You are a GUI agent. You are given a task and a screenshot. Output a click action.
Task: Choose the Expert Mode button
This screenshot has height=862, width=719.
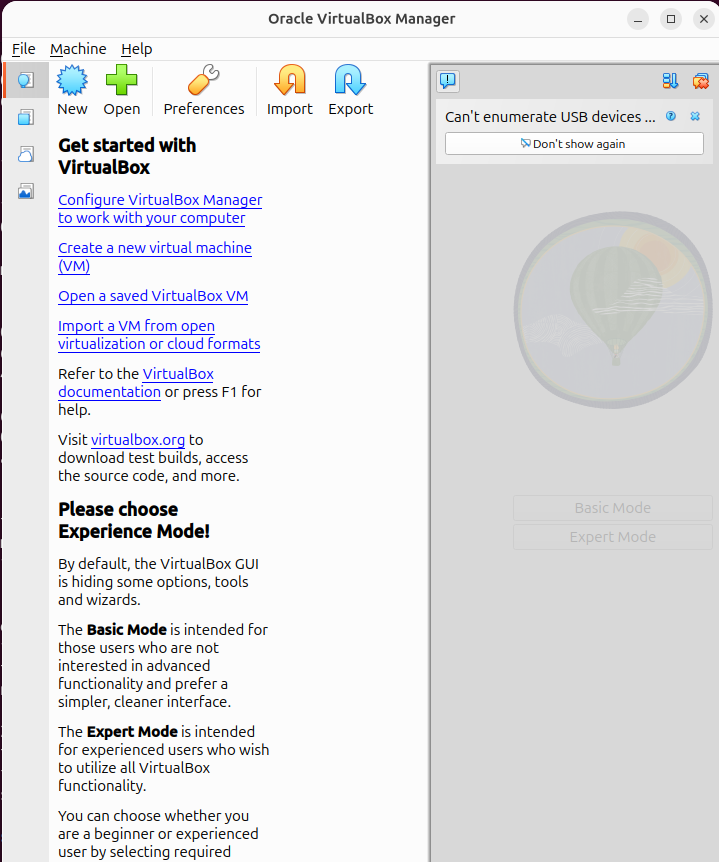coord(613,537)
